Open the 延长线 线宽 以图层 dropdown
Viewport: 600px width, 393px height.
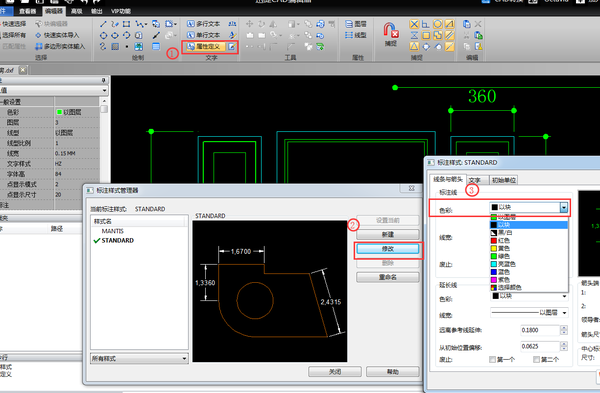(529, 313)
